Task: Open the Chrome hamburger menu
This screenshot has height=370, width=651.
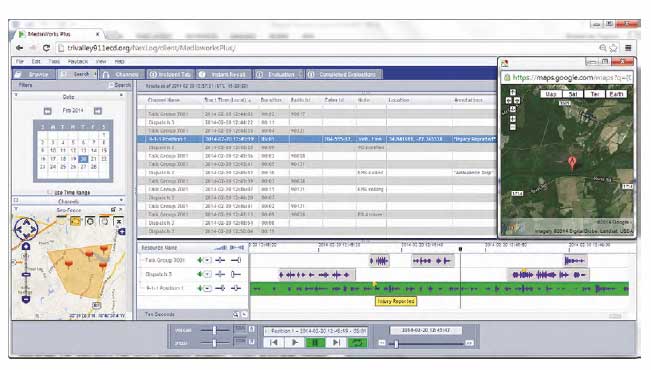Action: [x=628, y=48]
